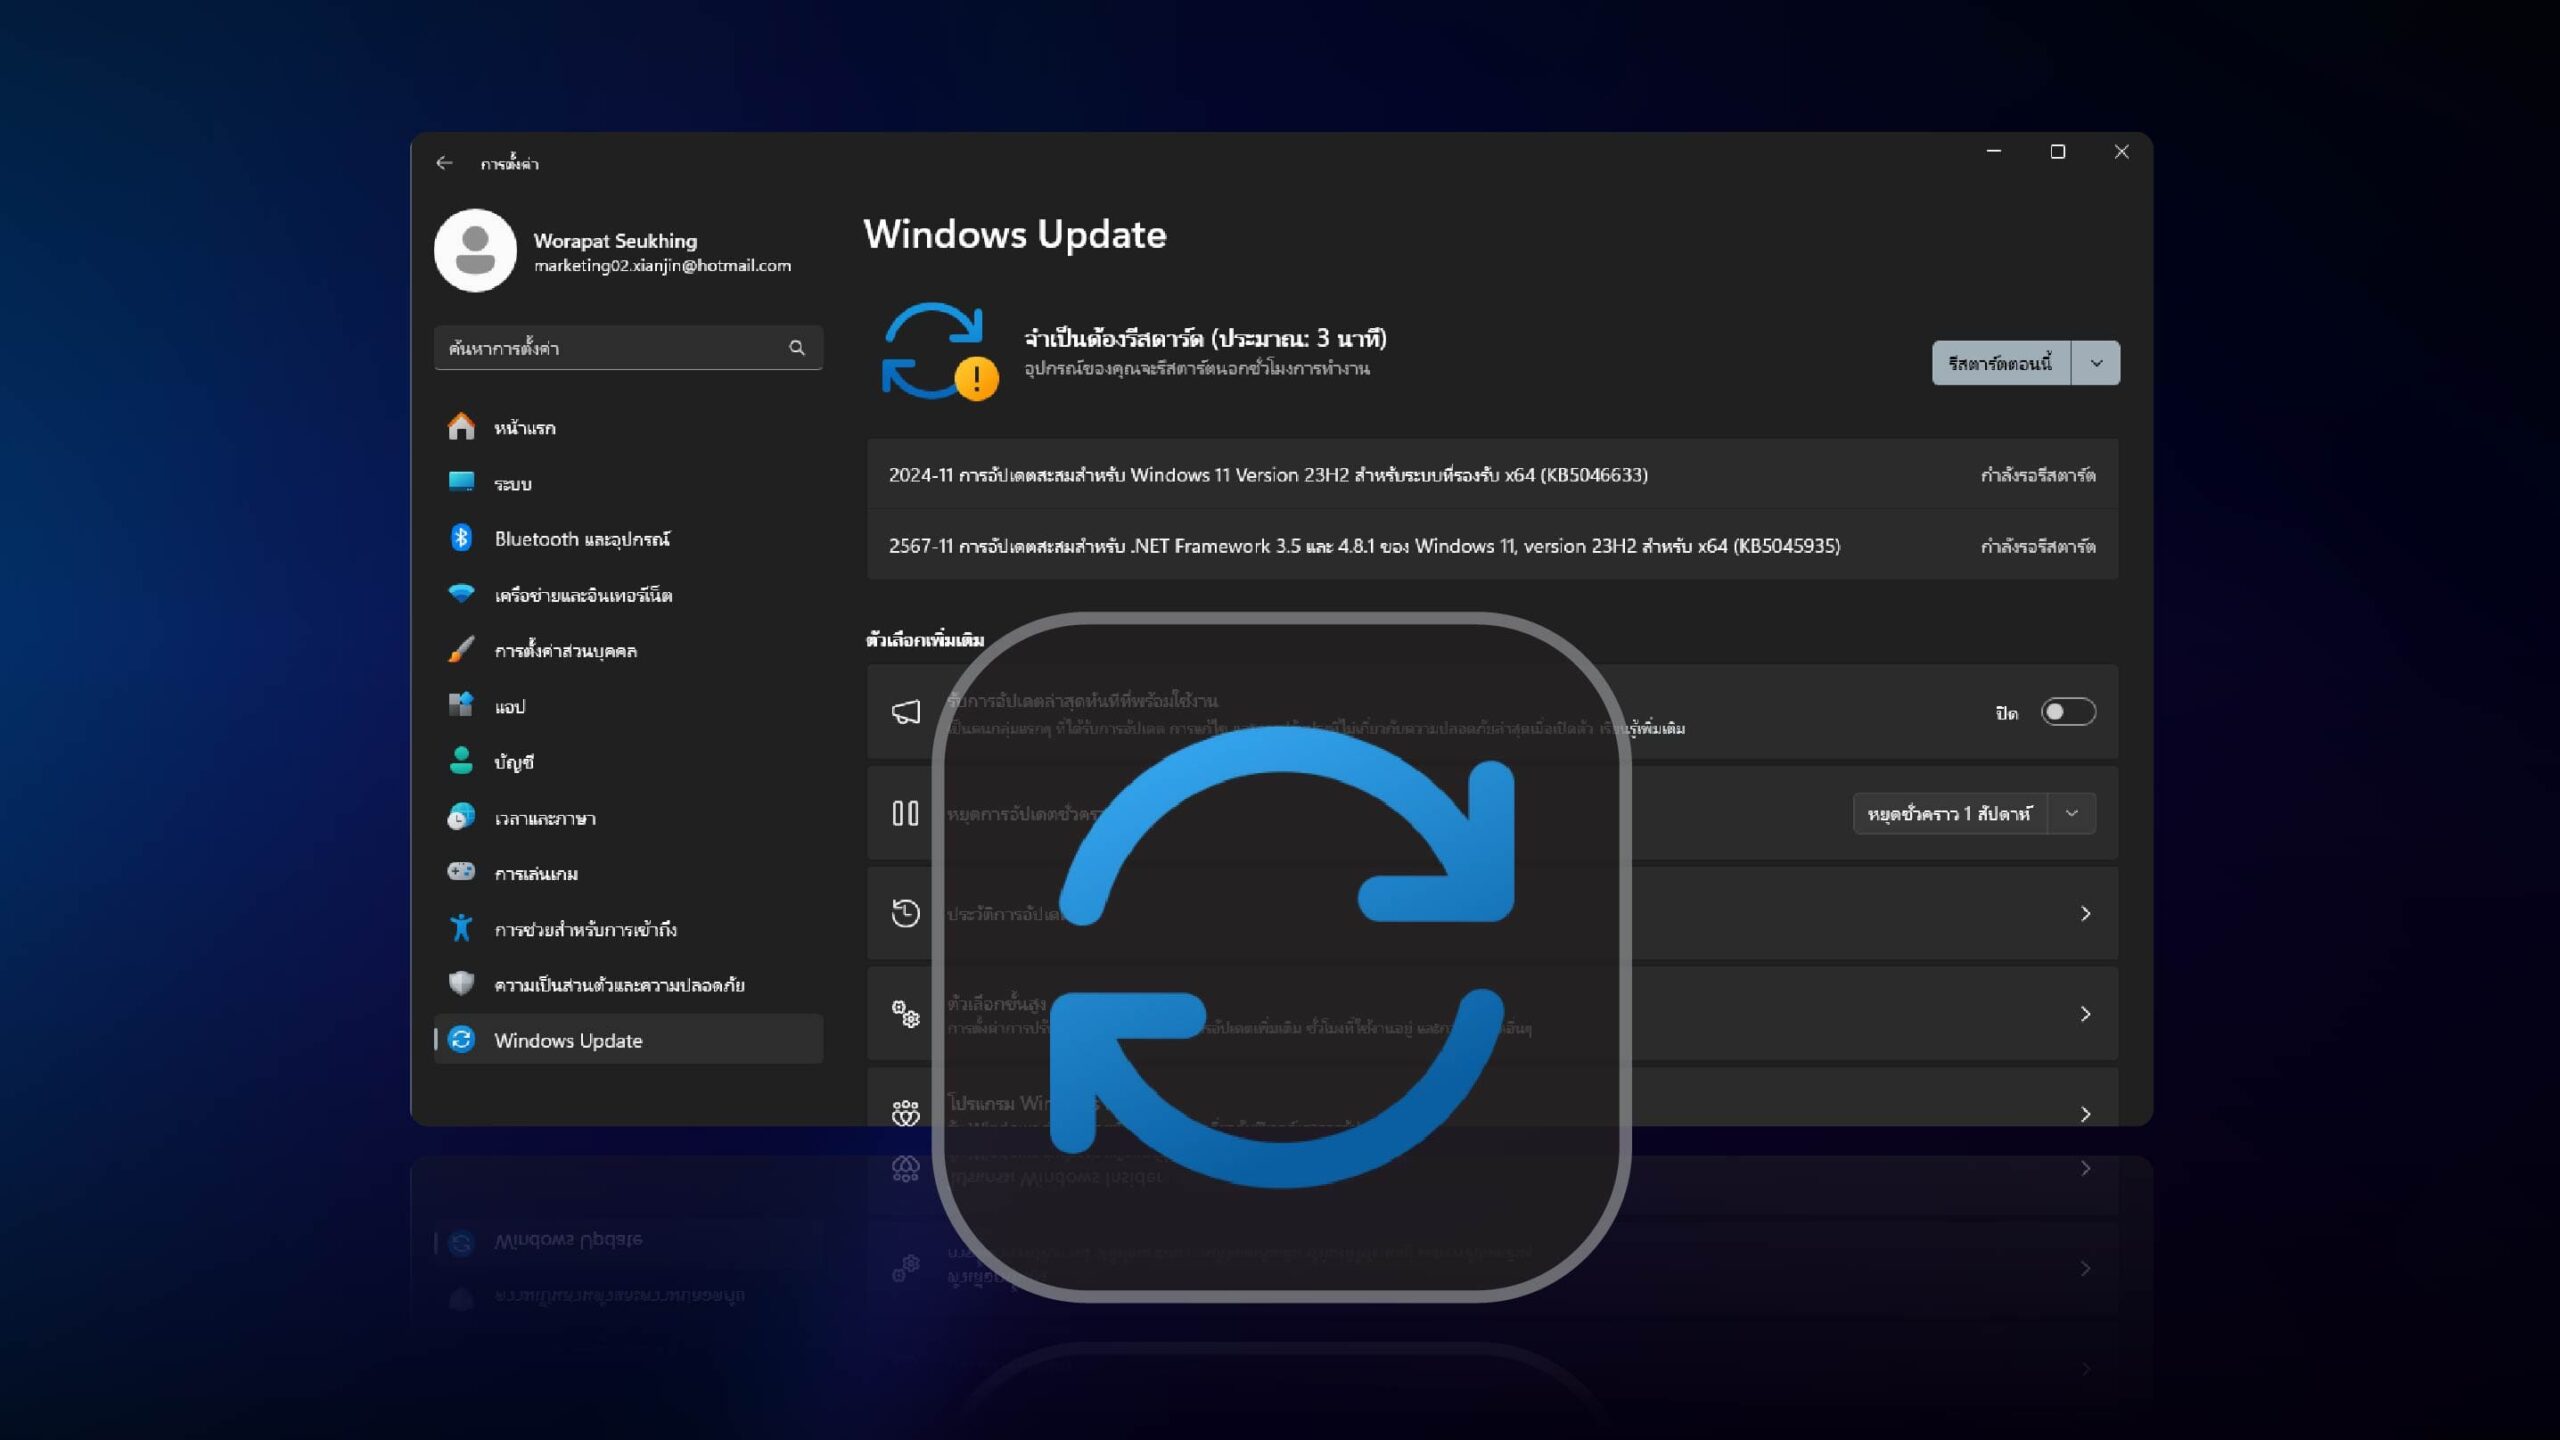Open การเล่นเกม gaming settings
The image size is (2560, 1440).
(x=628, y=873)
